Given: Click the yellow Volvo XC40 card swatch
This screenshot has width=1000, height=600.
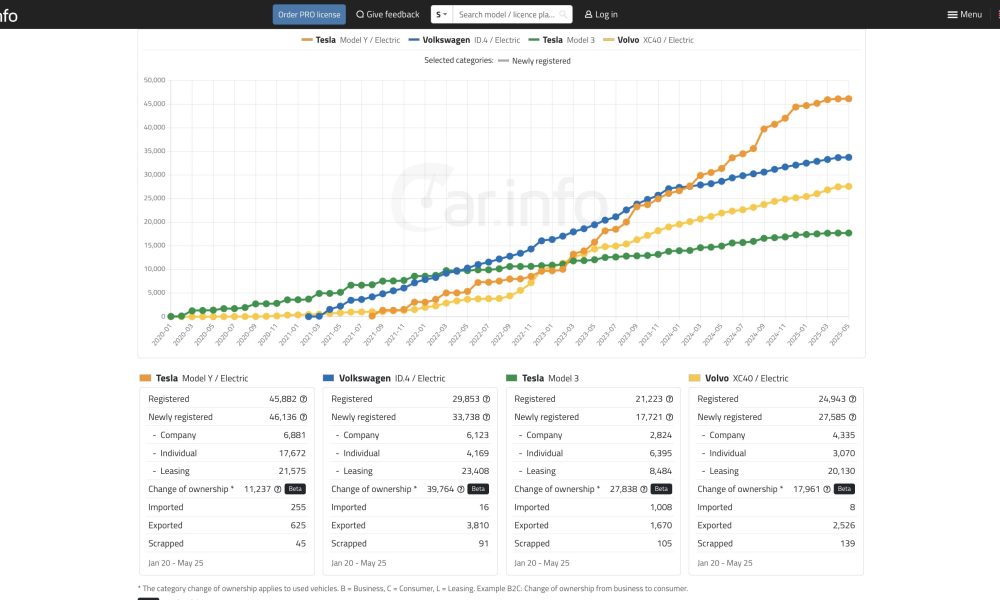Looking at the screenshot, I should (x=695, y=378).
